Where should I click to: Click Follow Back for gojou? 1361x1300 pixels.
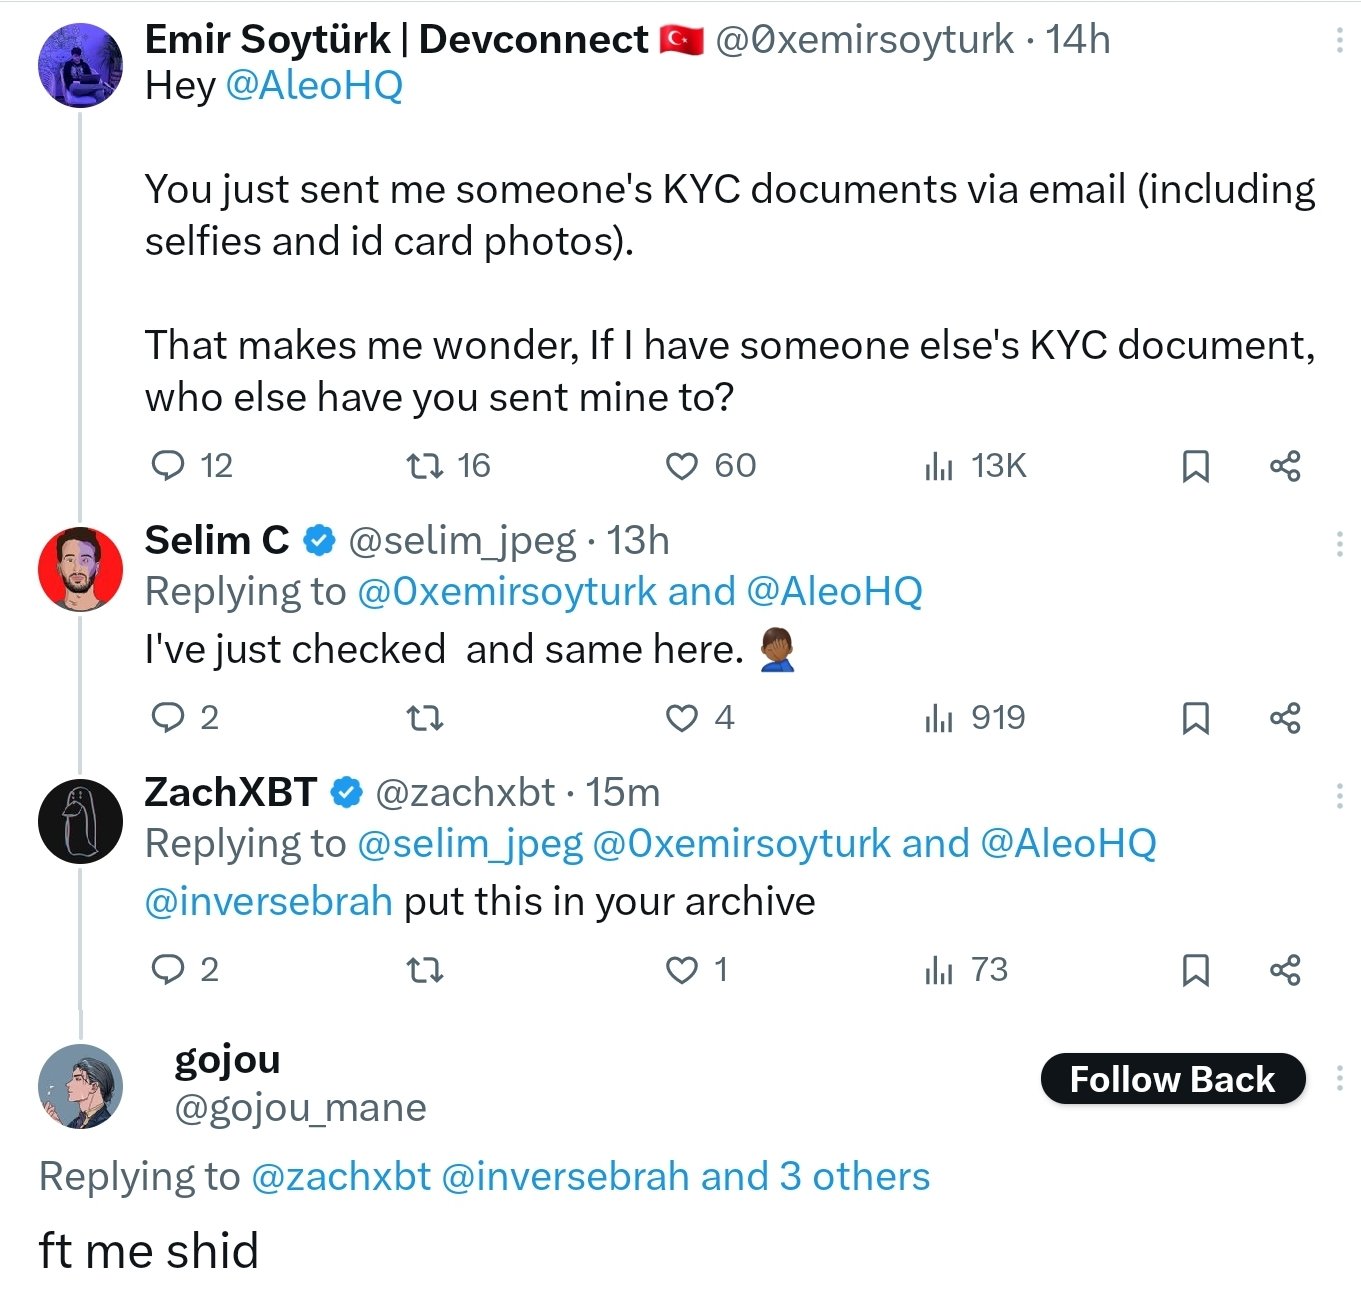pyautogui.click(x=1172, y=1080)
